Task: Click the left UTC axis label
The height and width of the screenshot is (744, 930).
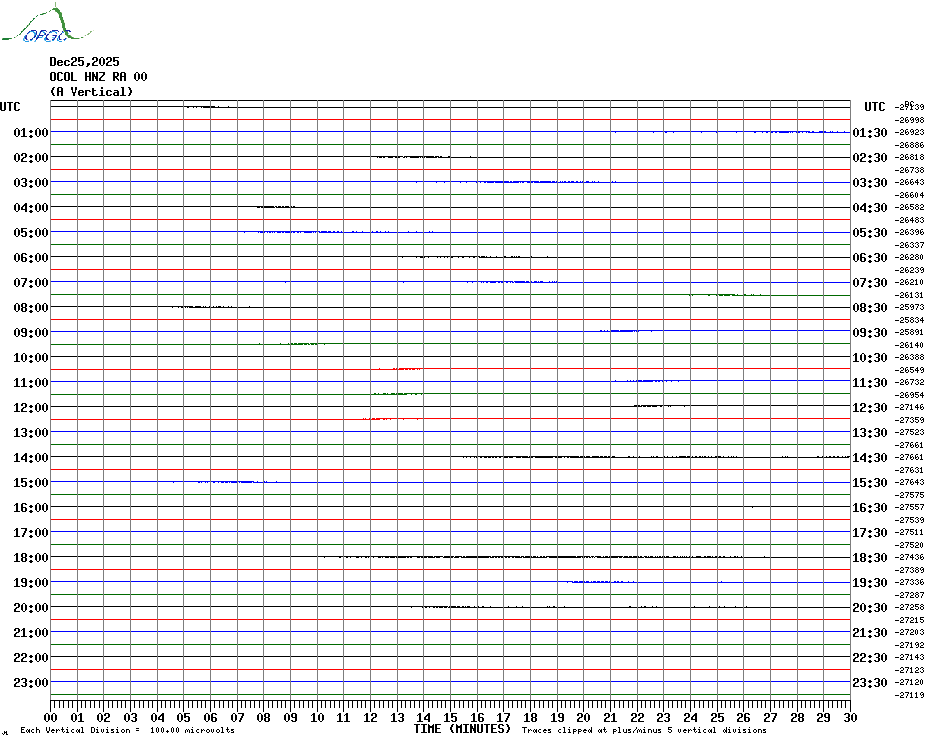Action: point(10,107)
